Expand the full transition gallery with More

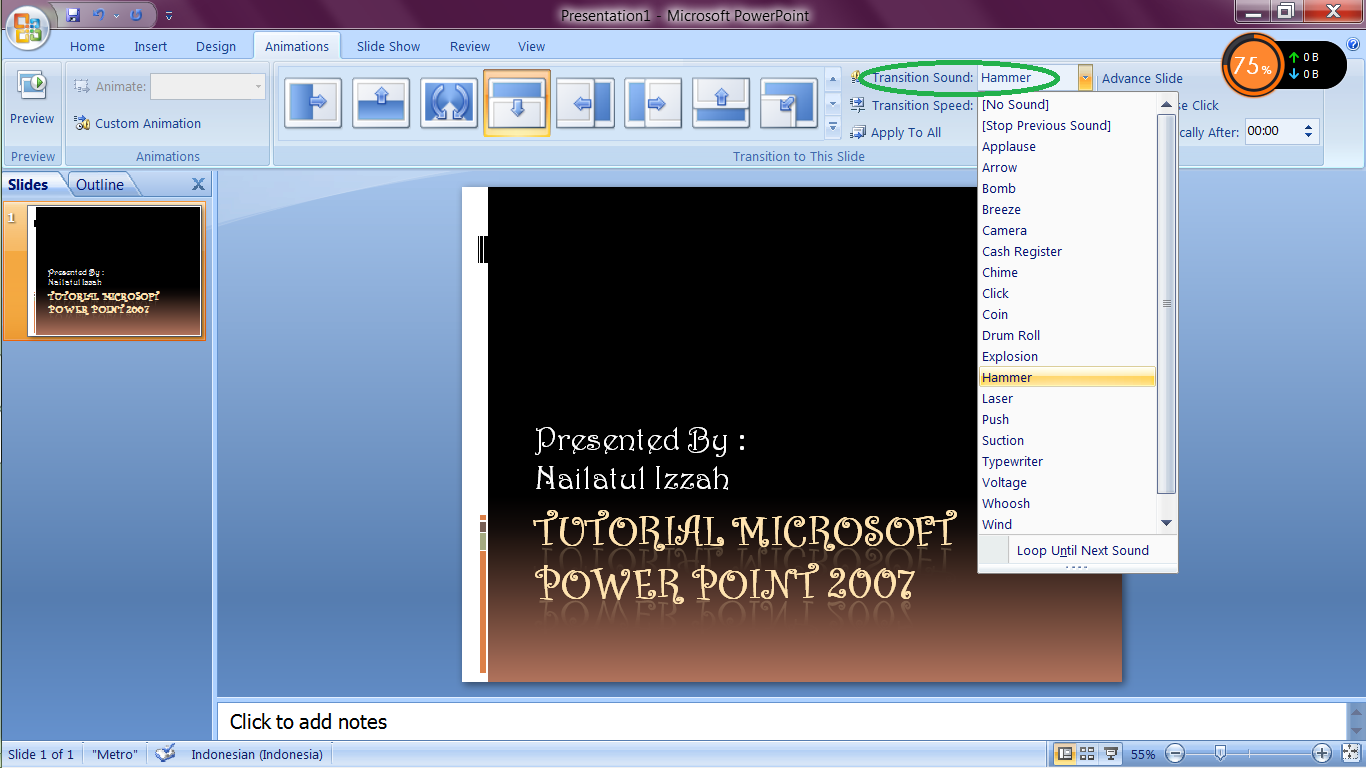tap(833, 127)
